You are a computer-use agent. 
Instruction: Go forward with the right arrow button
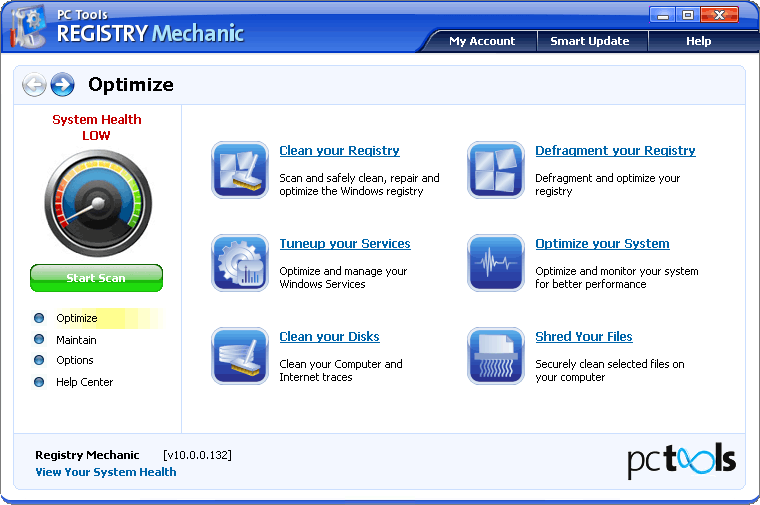(x=63, y=85)
